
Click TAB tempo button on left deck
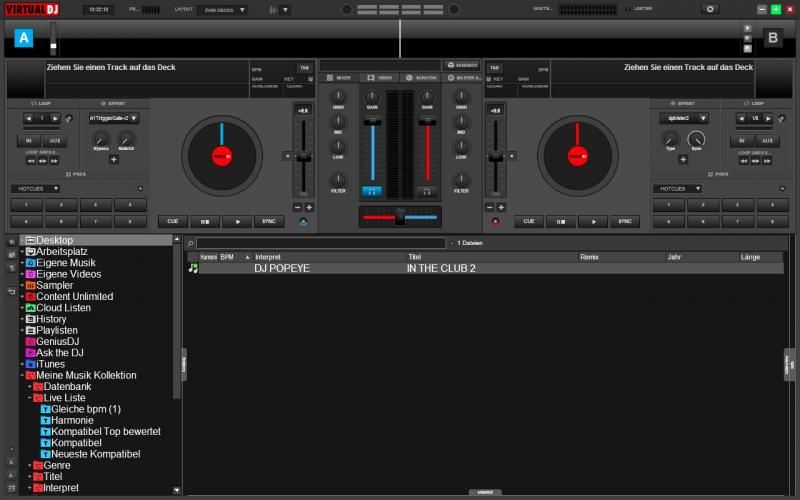click(305, 68)
